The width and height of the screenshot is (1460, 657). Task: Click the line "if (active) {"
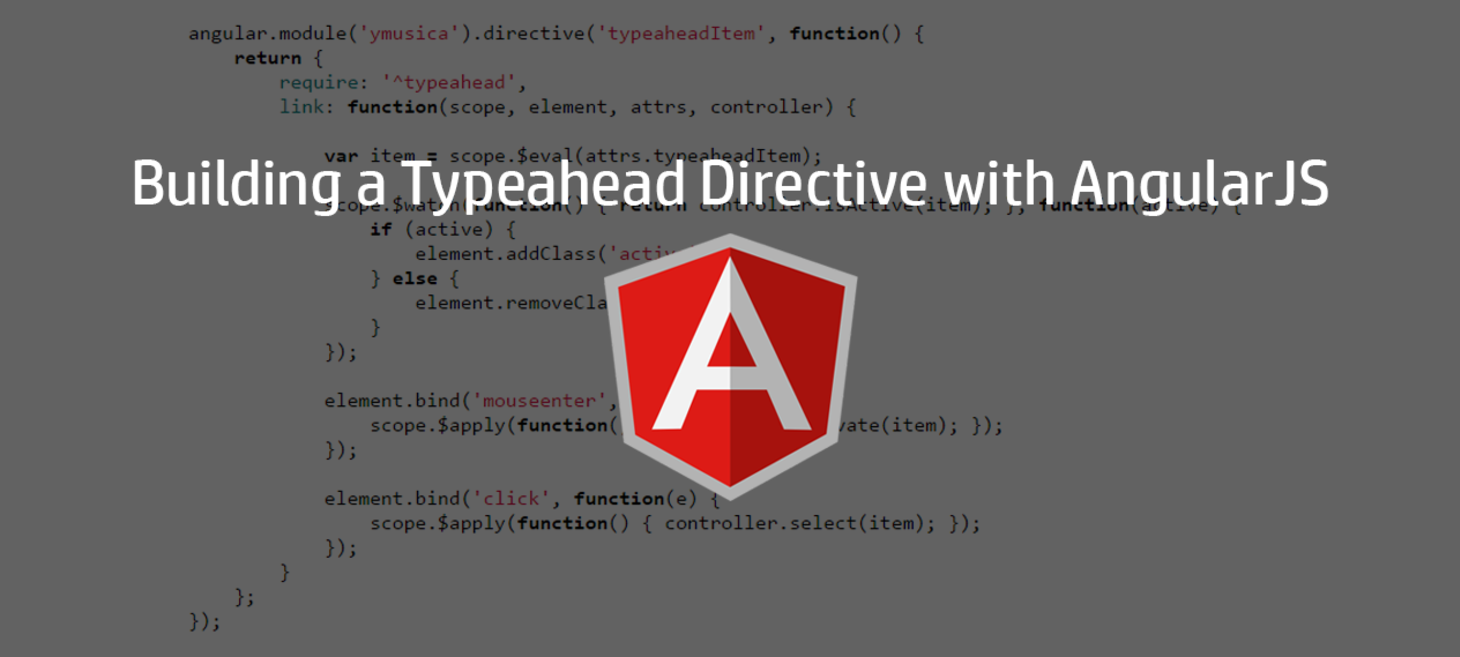(x=443, y=230)
